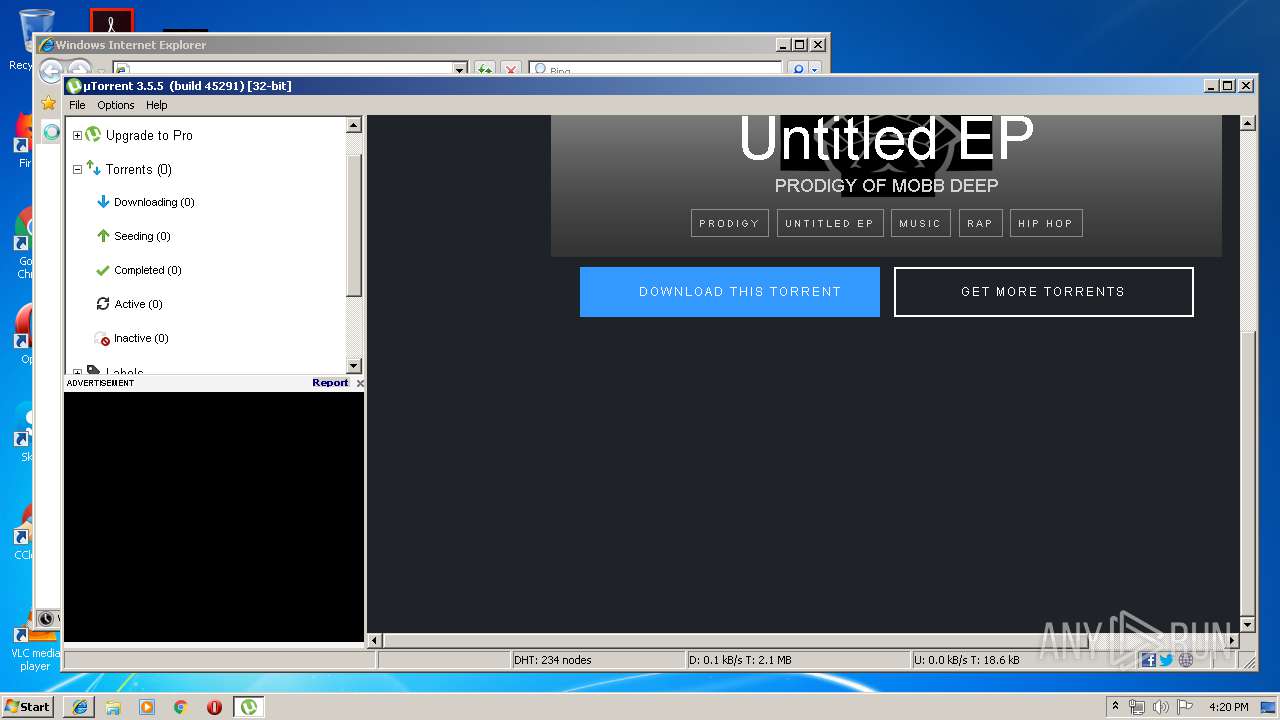
Task: Click the Action Center flag tray icon
Action: click(x=1185, y=707)
